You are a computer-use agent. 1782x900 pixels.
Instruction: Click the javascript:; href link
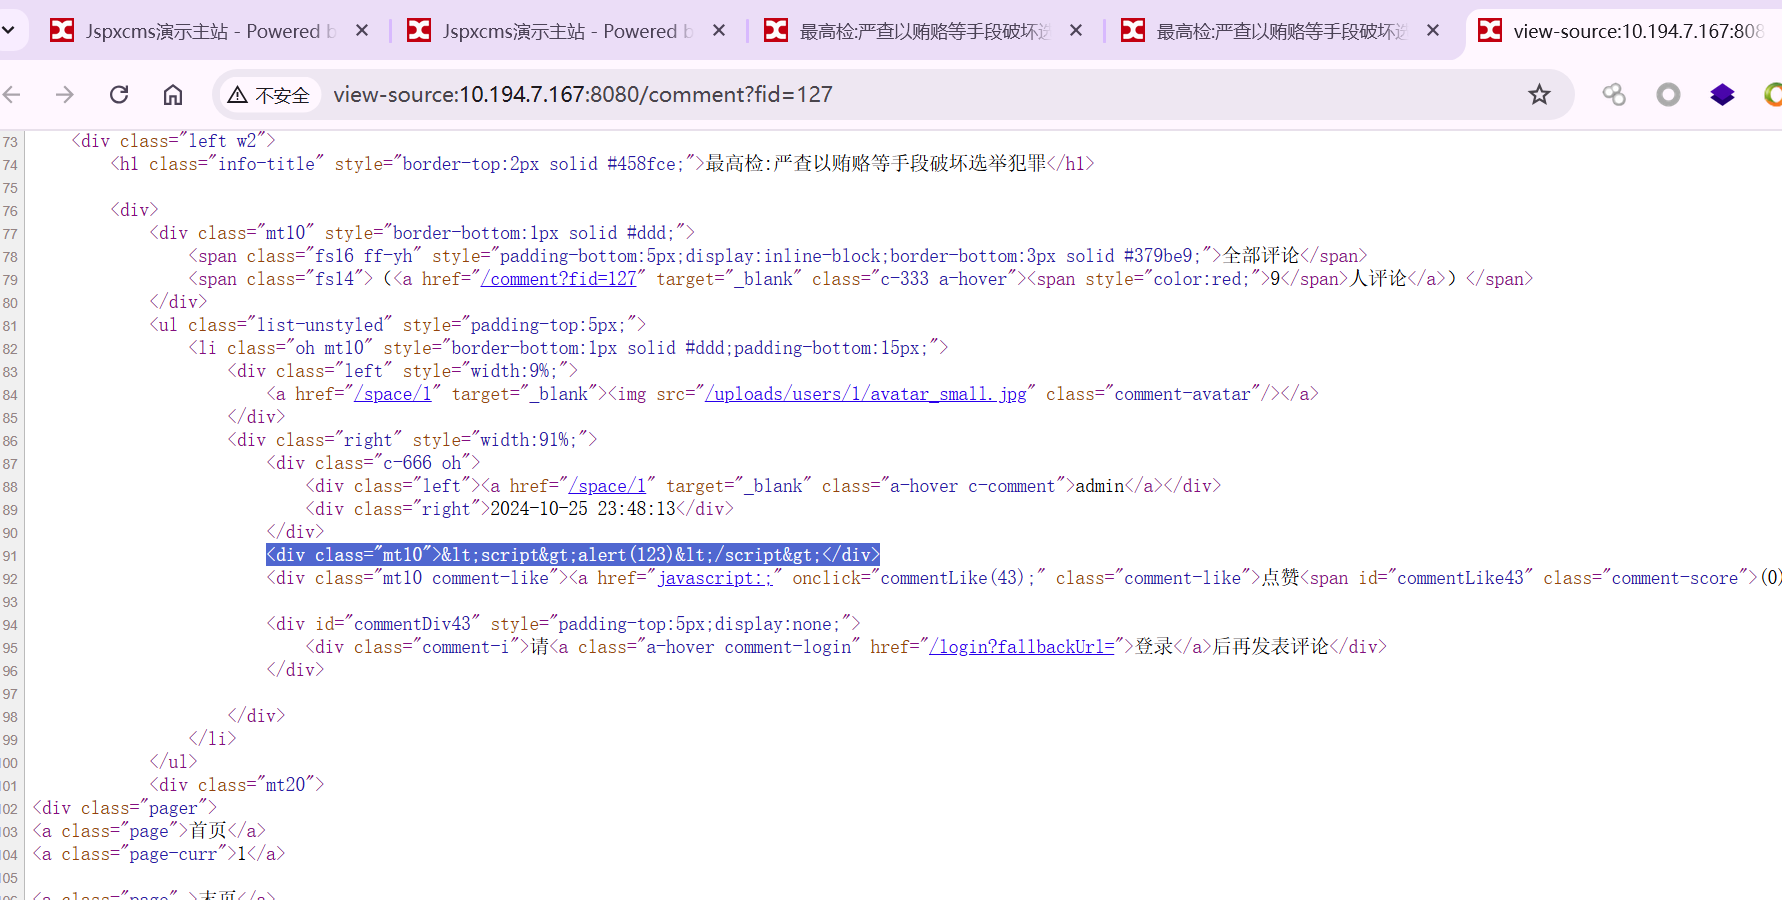[x=714, y=578]
